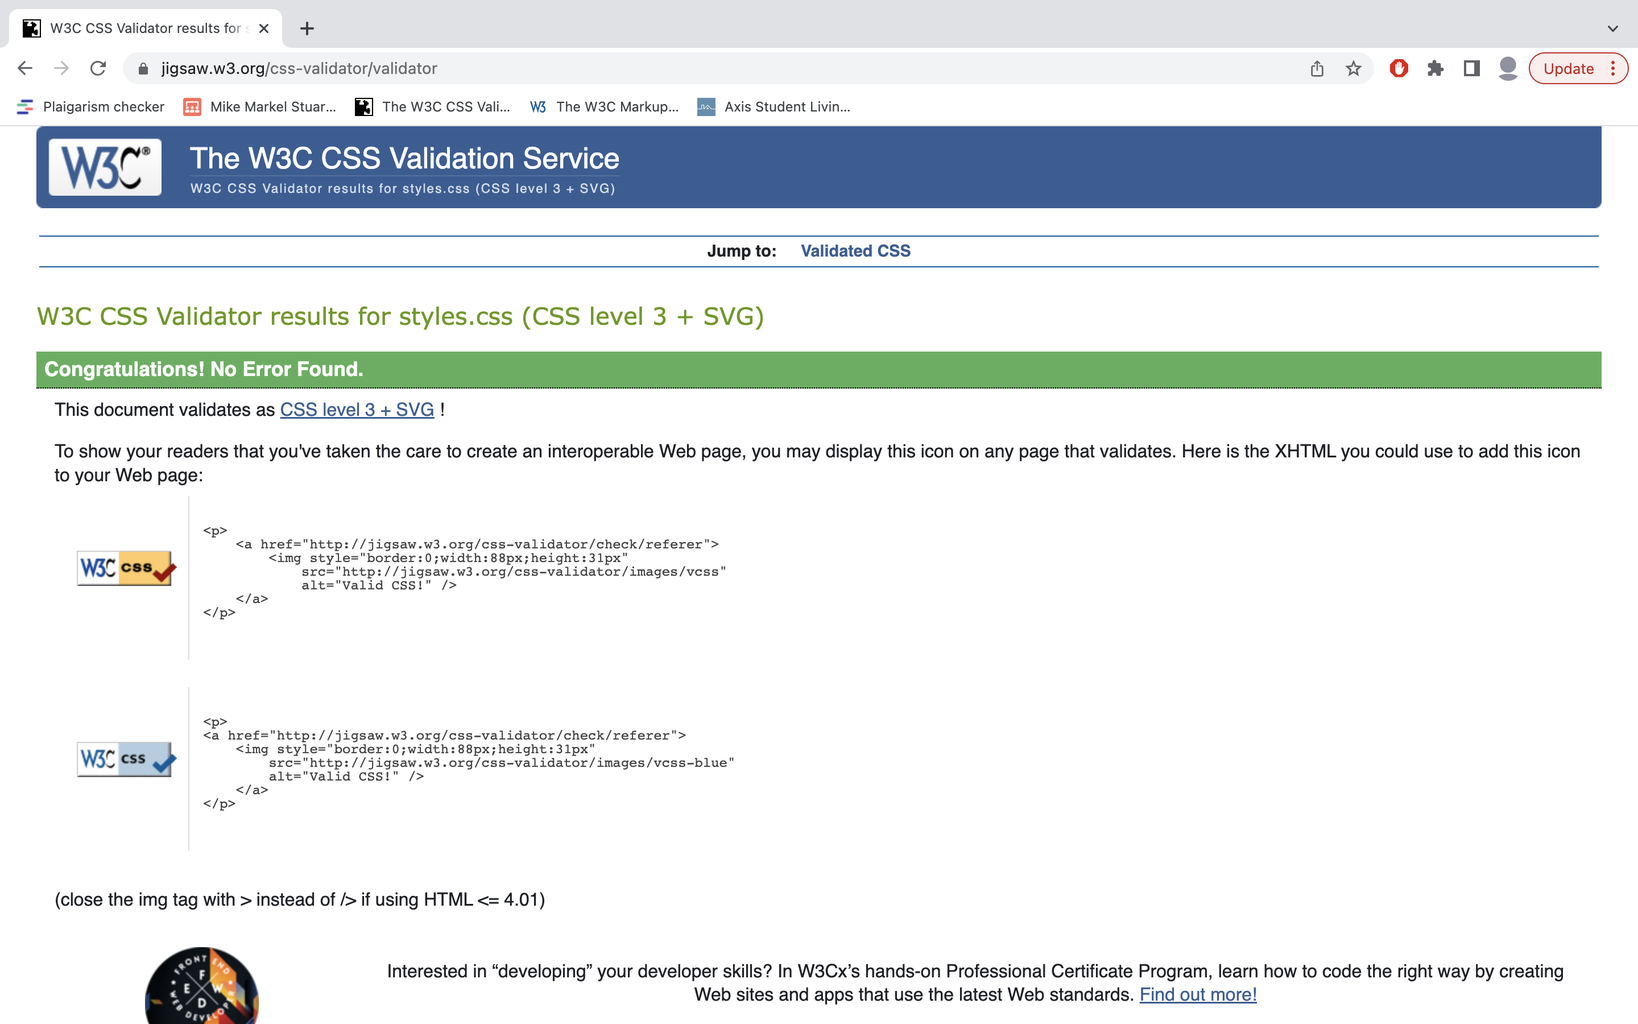Screen dimensions: 1638x1024
Task: Open the Extensions puzzle icon
Action: pyautogui.click(x=1435, y=68)
